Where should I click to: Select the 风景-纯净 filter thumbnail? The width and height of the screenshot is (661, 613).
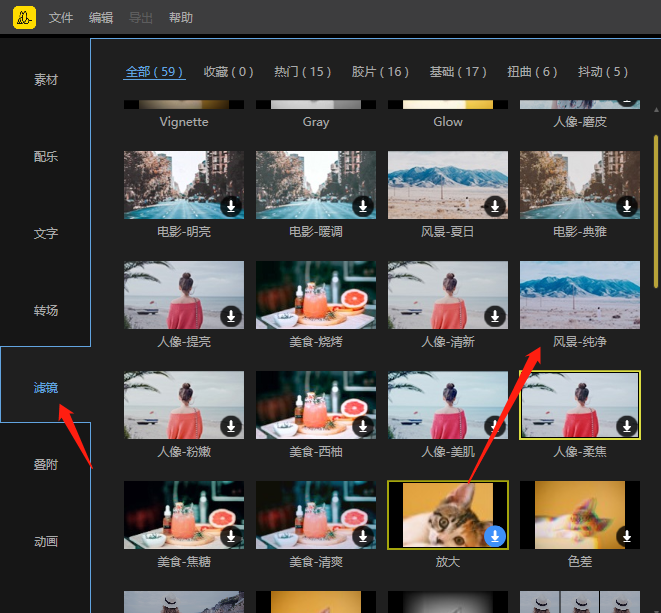pyautogui.click(x=580, y=295)
